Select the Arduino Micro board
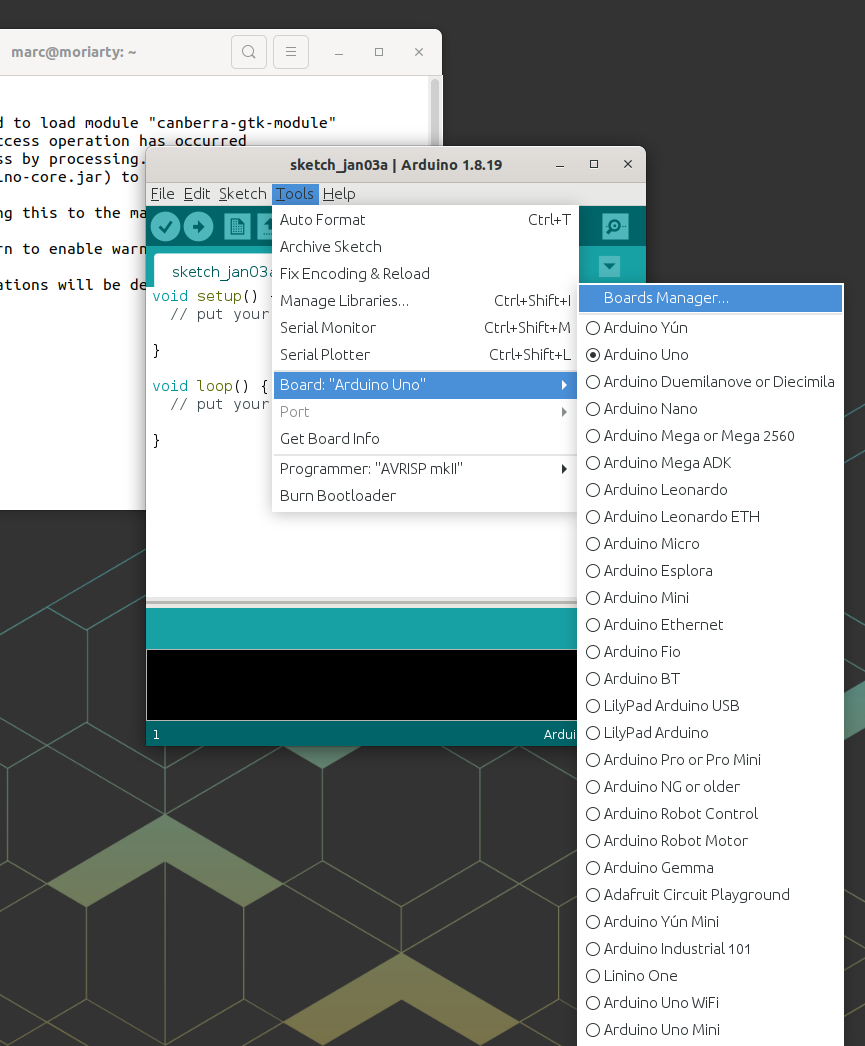The height and width of the screenshot is (1046, 865). pyautogui.click(x=710, y=544)
